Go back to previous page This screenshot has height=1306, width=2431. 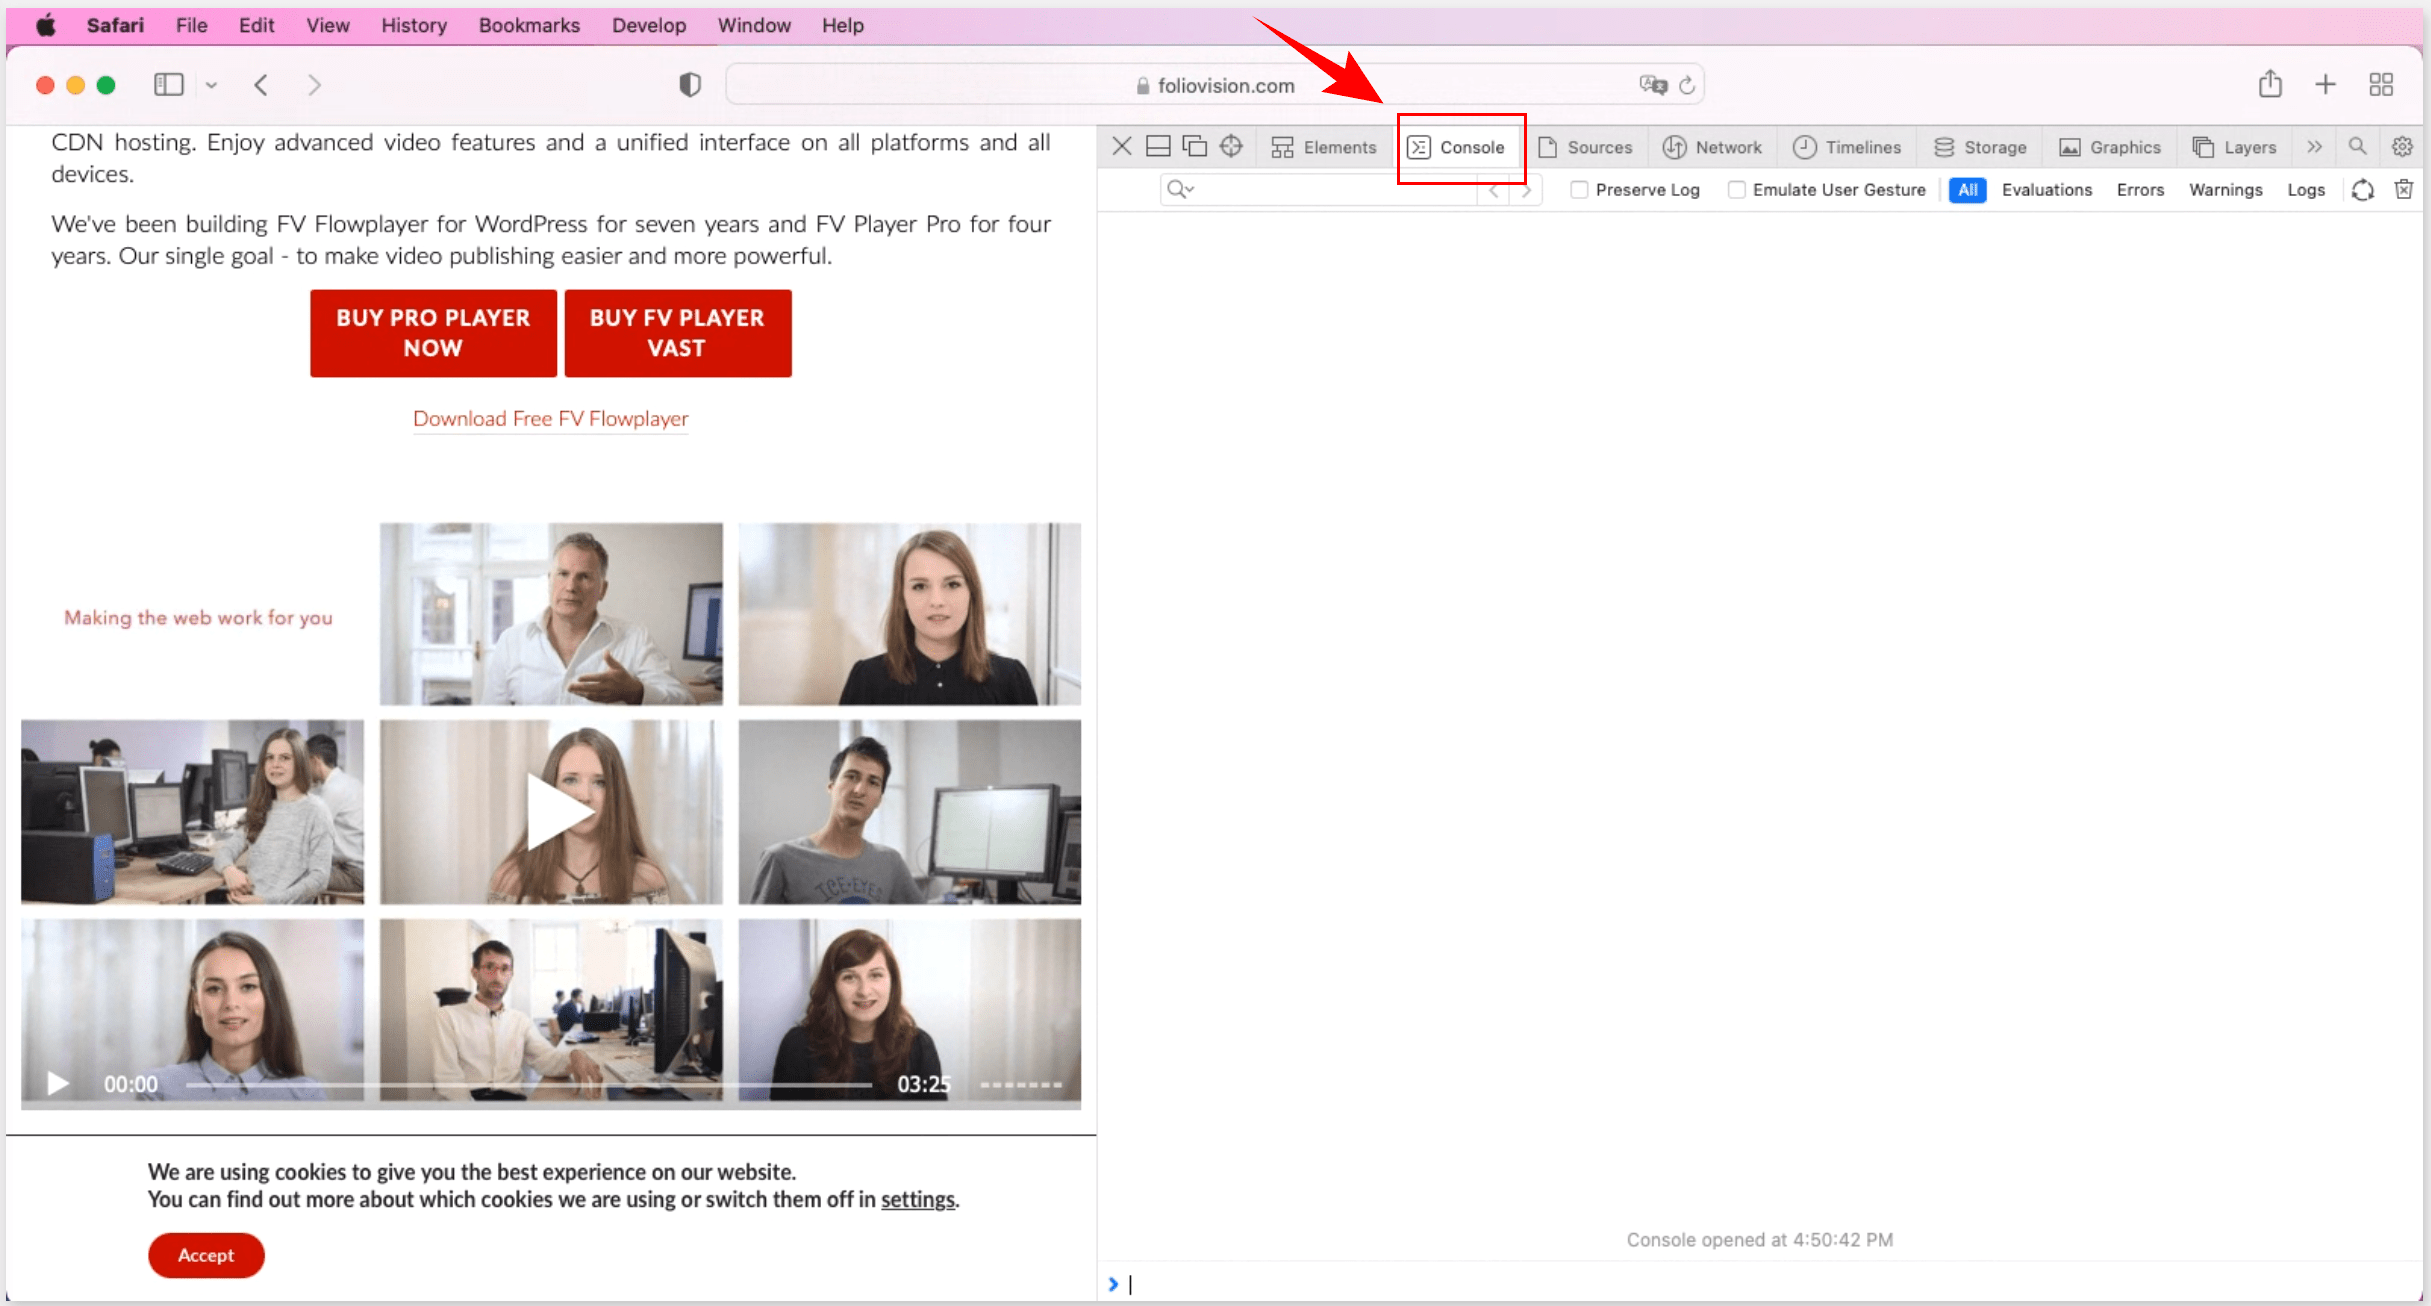click(261, 85)
